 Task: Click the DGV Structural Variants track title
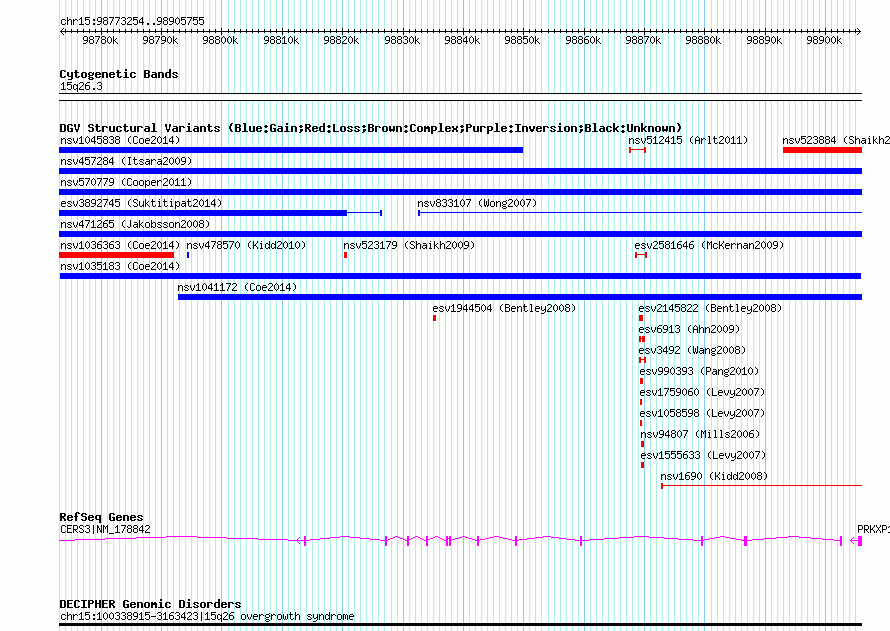(370, 128)
